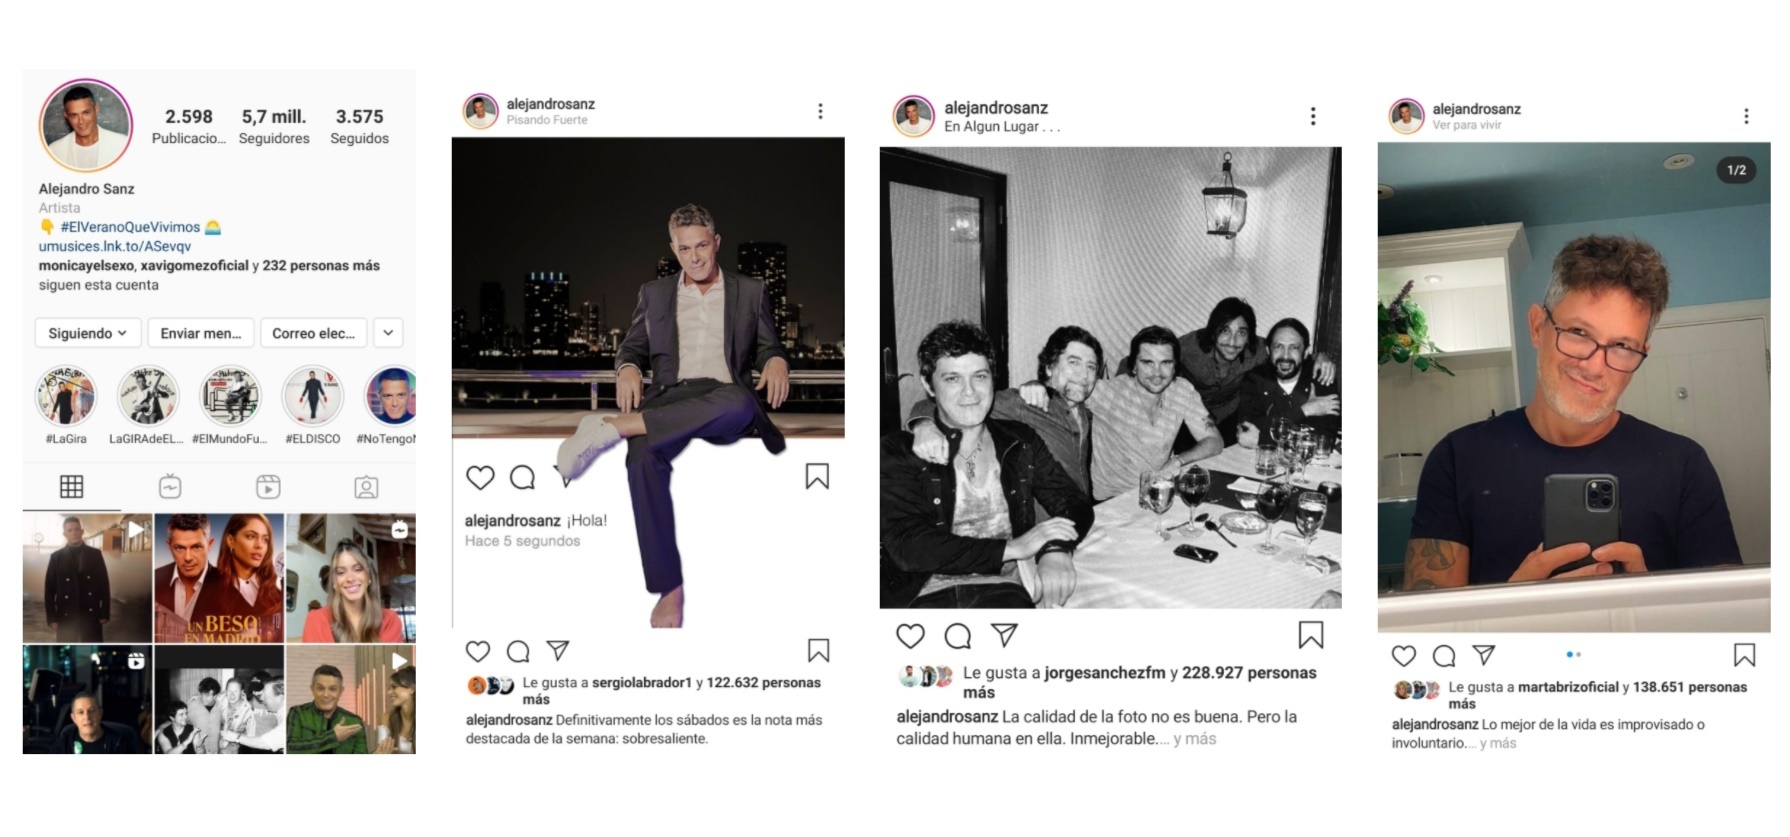The image size is (1790, 837).
Task: Switch to the Reels tab on profile
Action: pos(268,487)
